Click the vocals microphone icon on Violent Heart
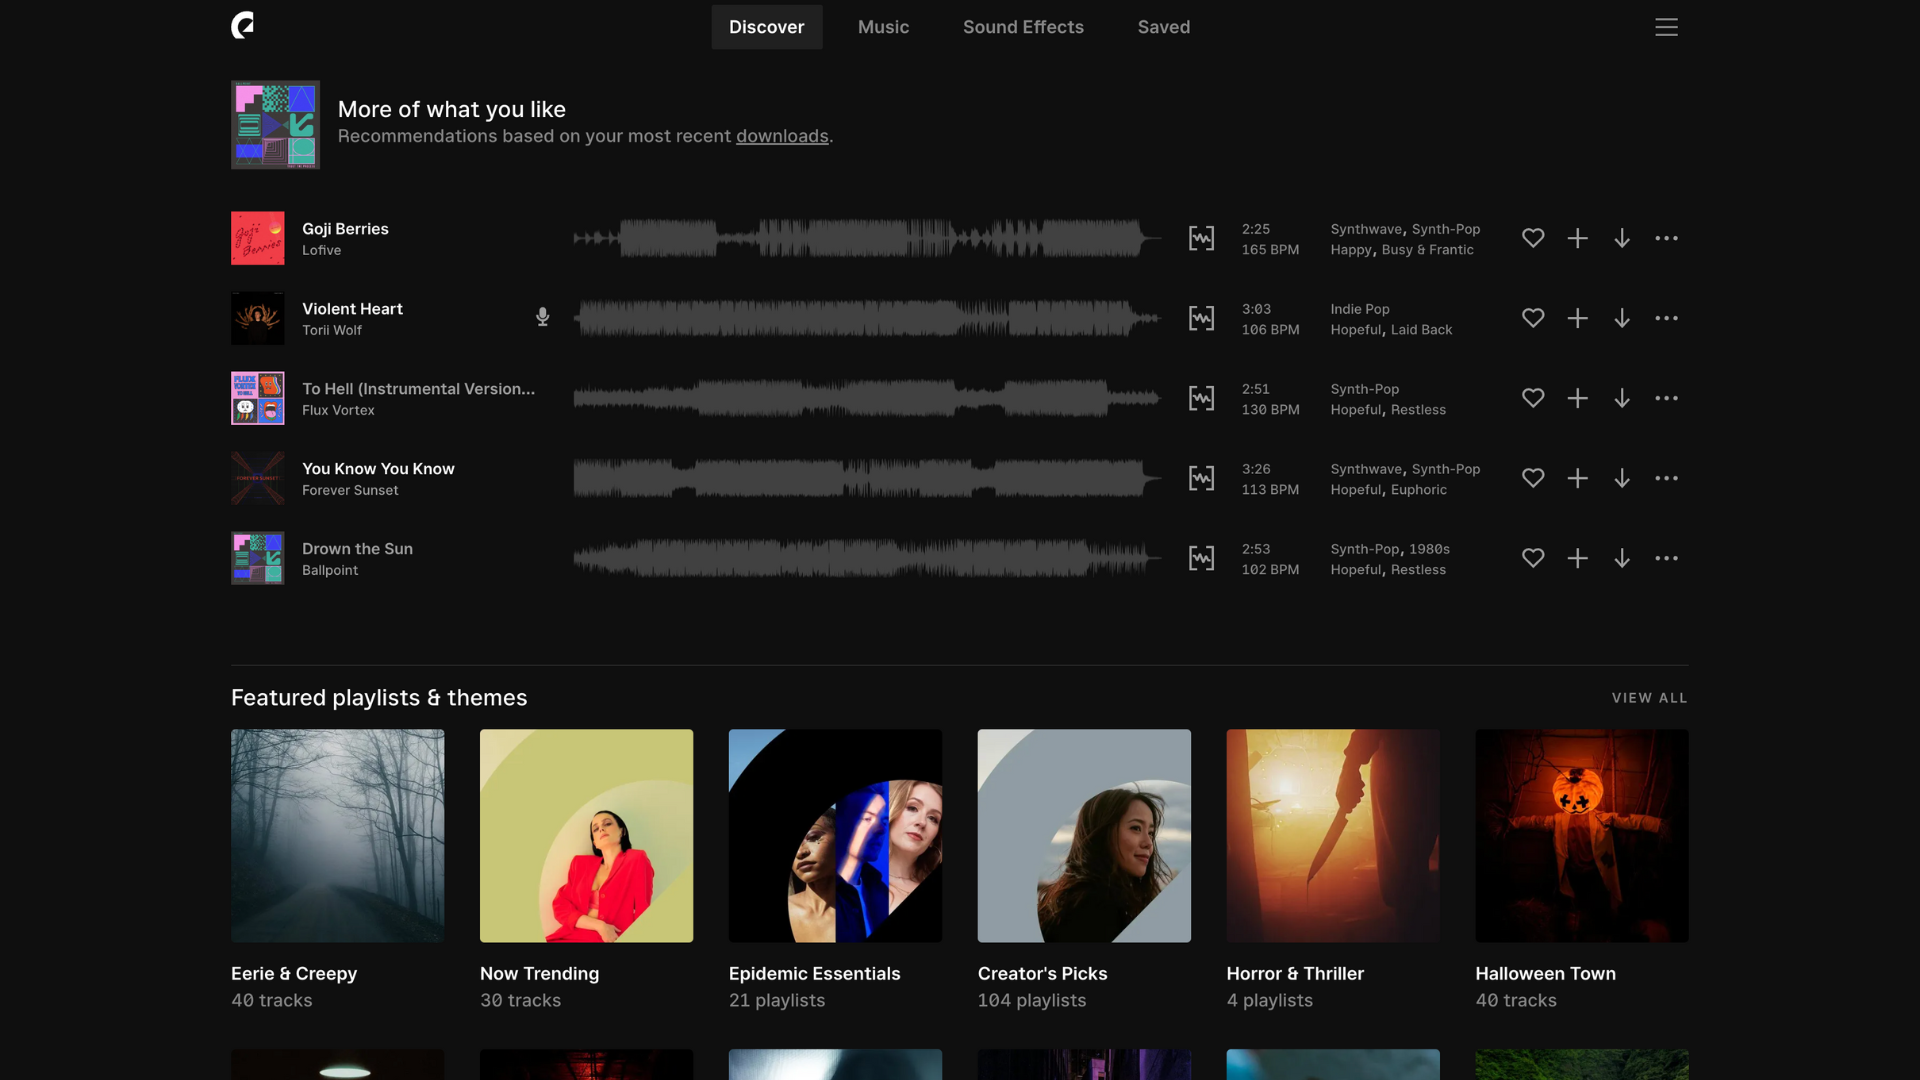Screen dimensions: 1920x1080 coord(542,317)
